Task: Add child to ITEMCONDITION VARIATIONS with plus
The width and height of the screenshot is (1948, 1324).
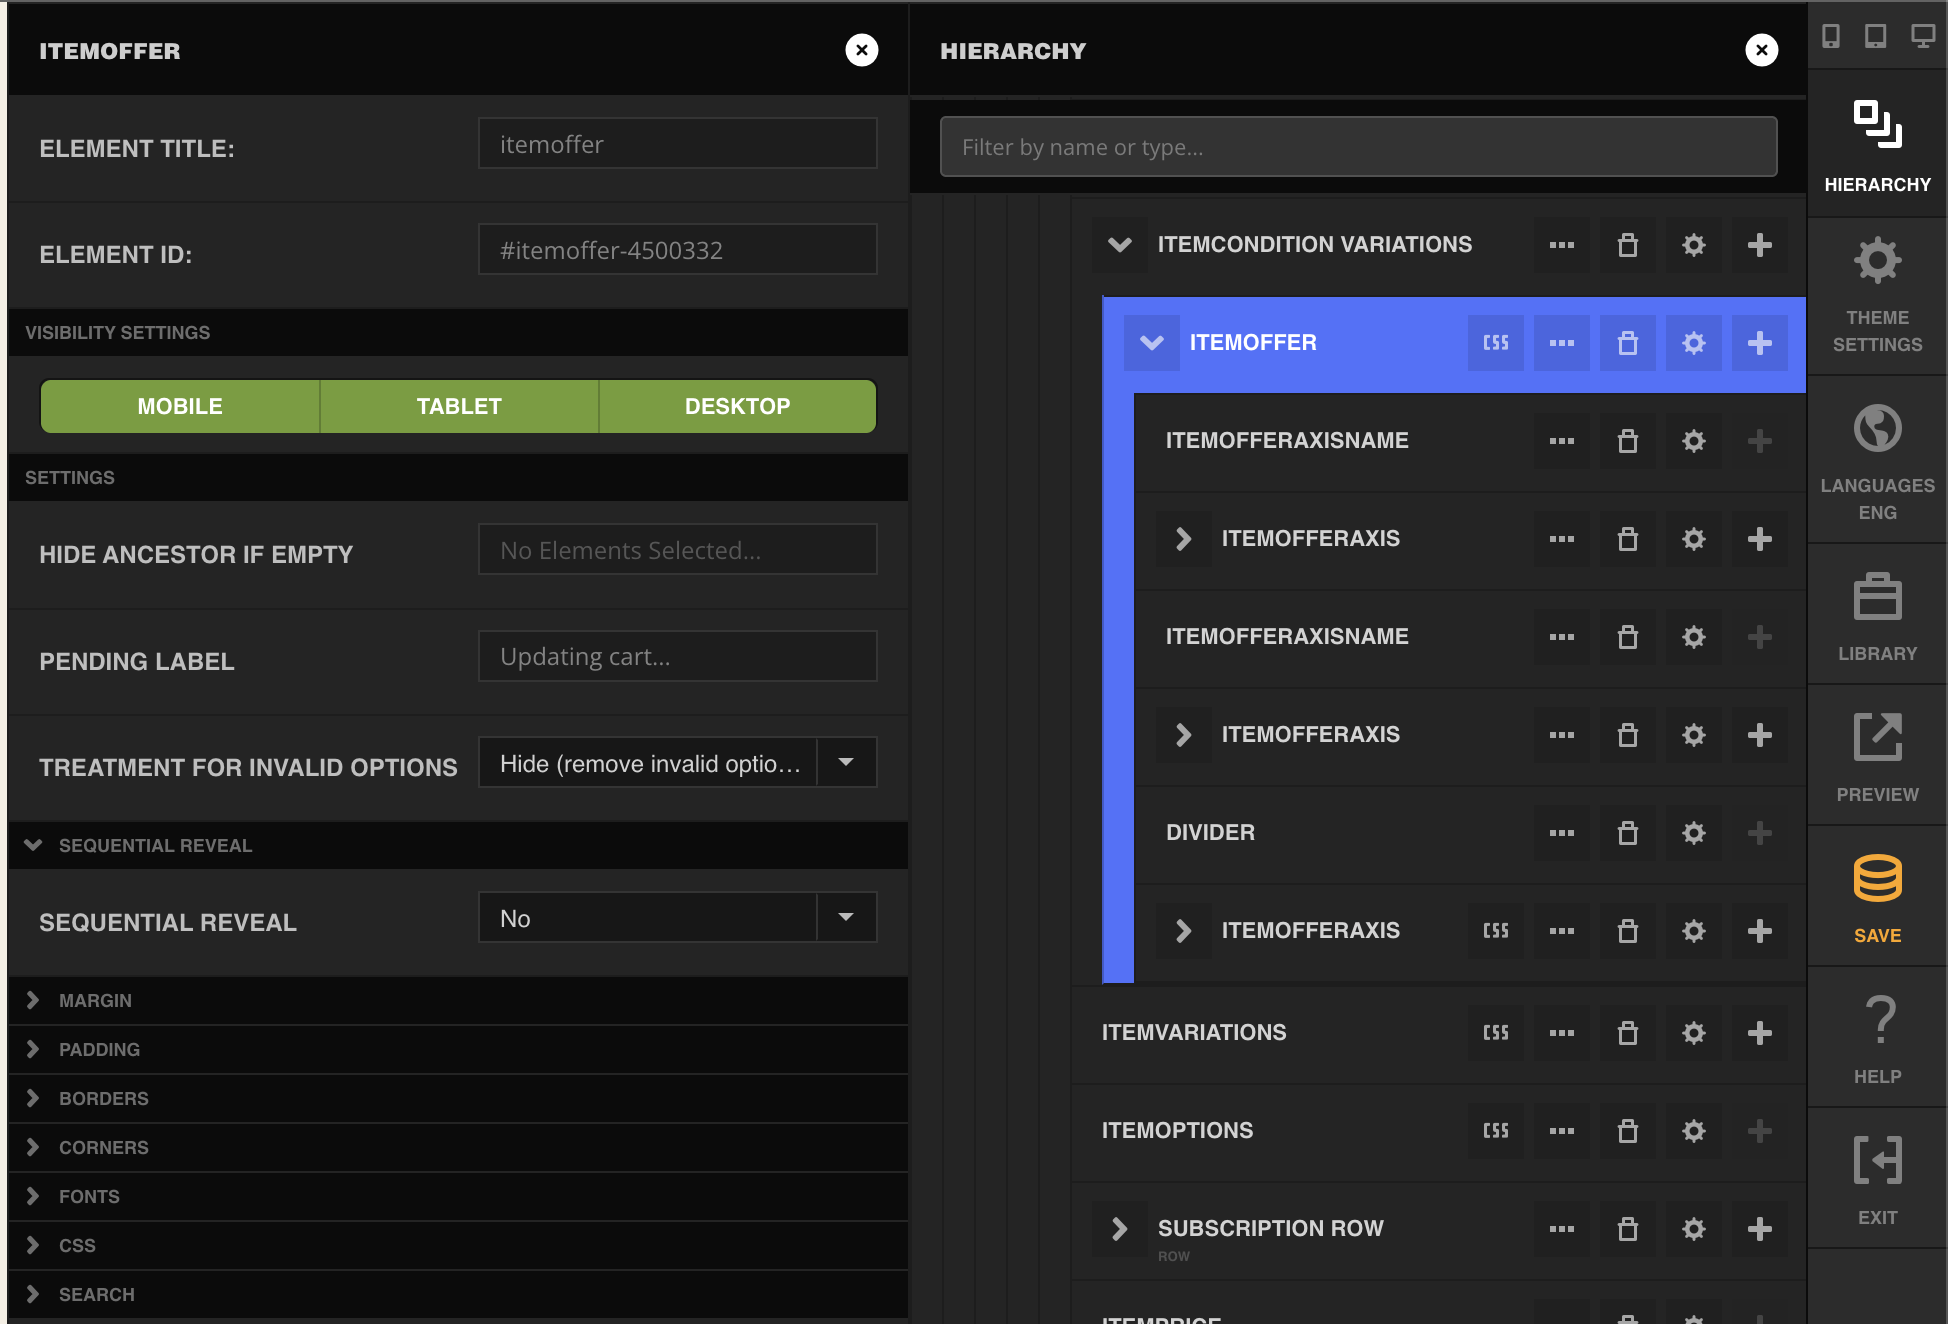Action: 1759,245
